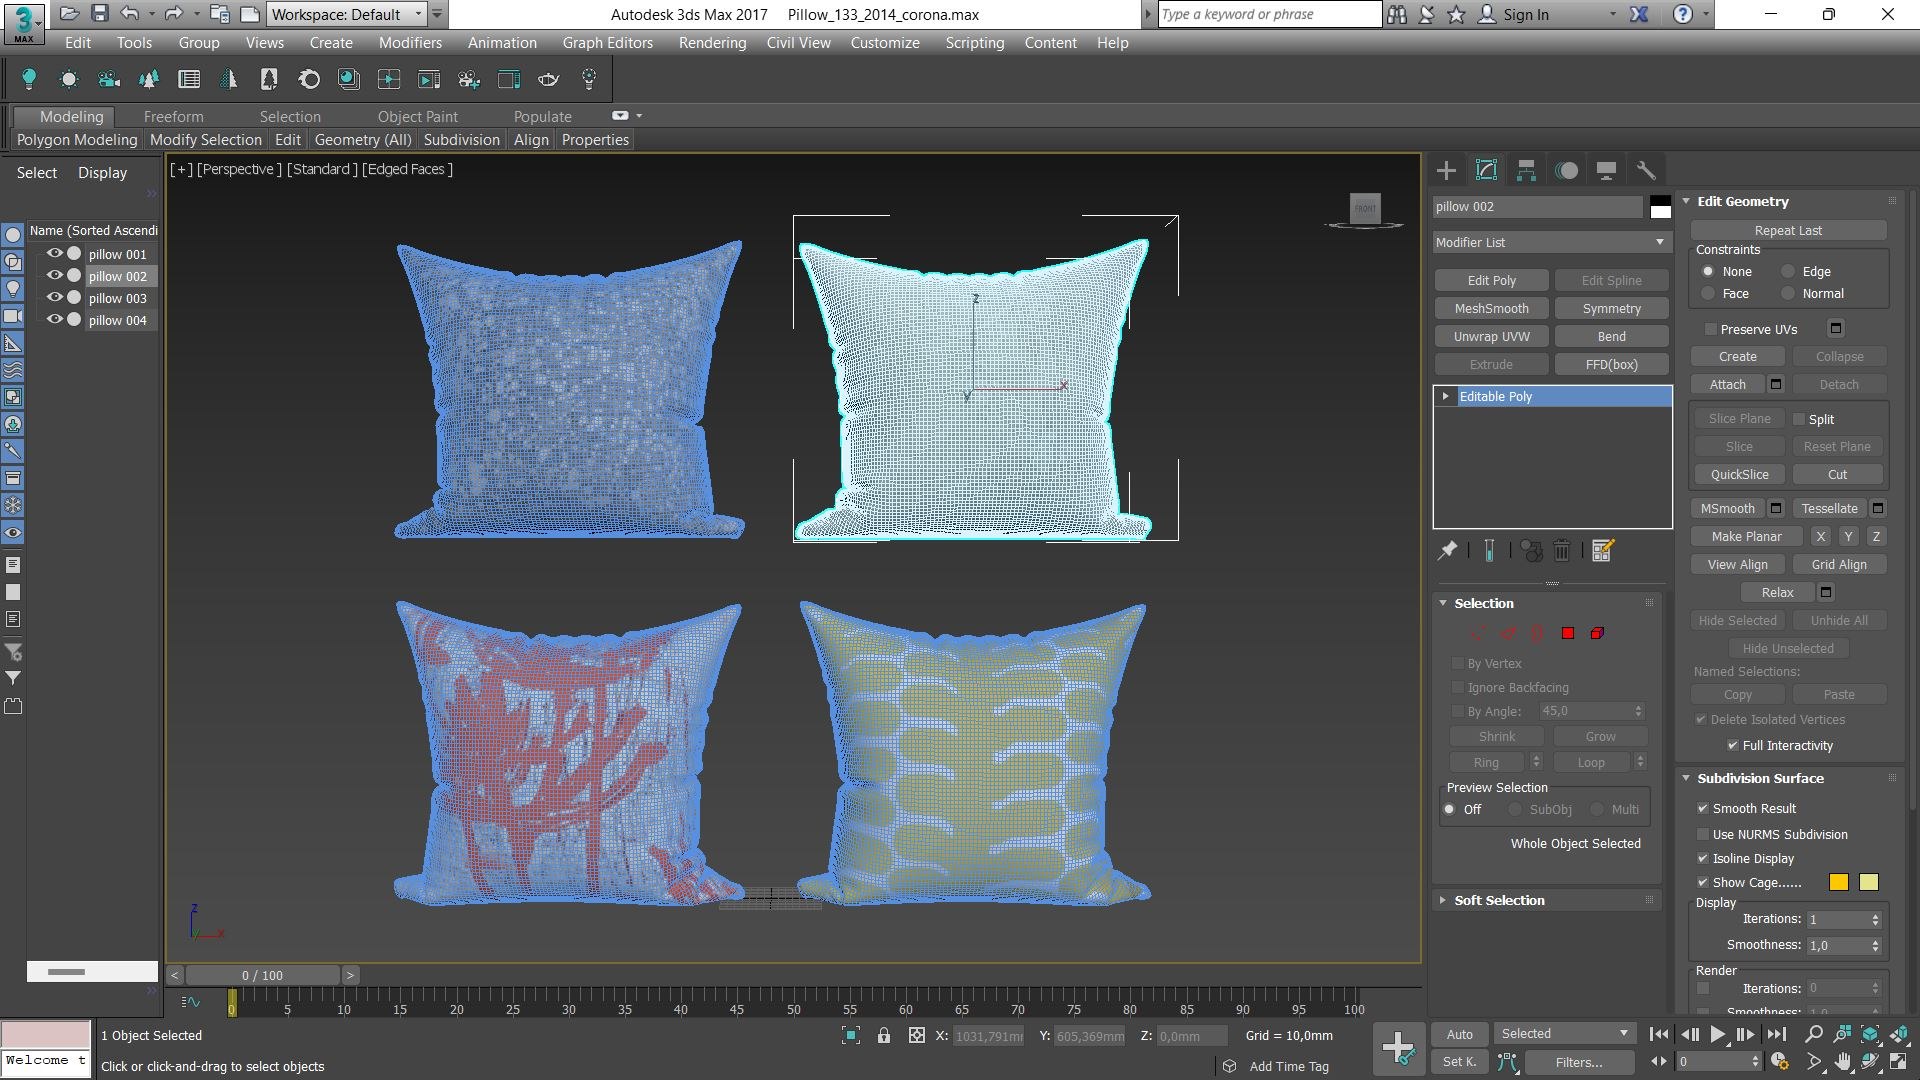
Task: Click Pin Stack icon
Action: (1447, 550)
